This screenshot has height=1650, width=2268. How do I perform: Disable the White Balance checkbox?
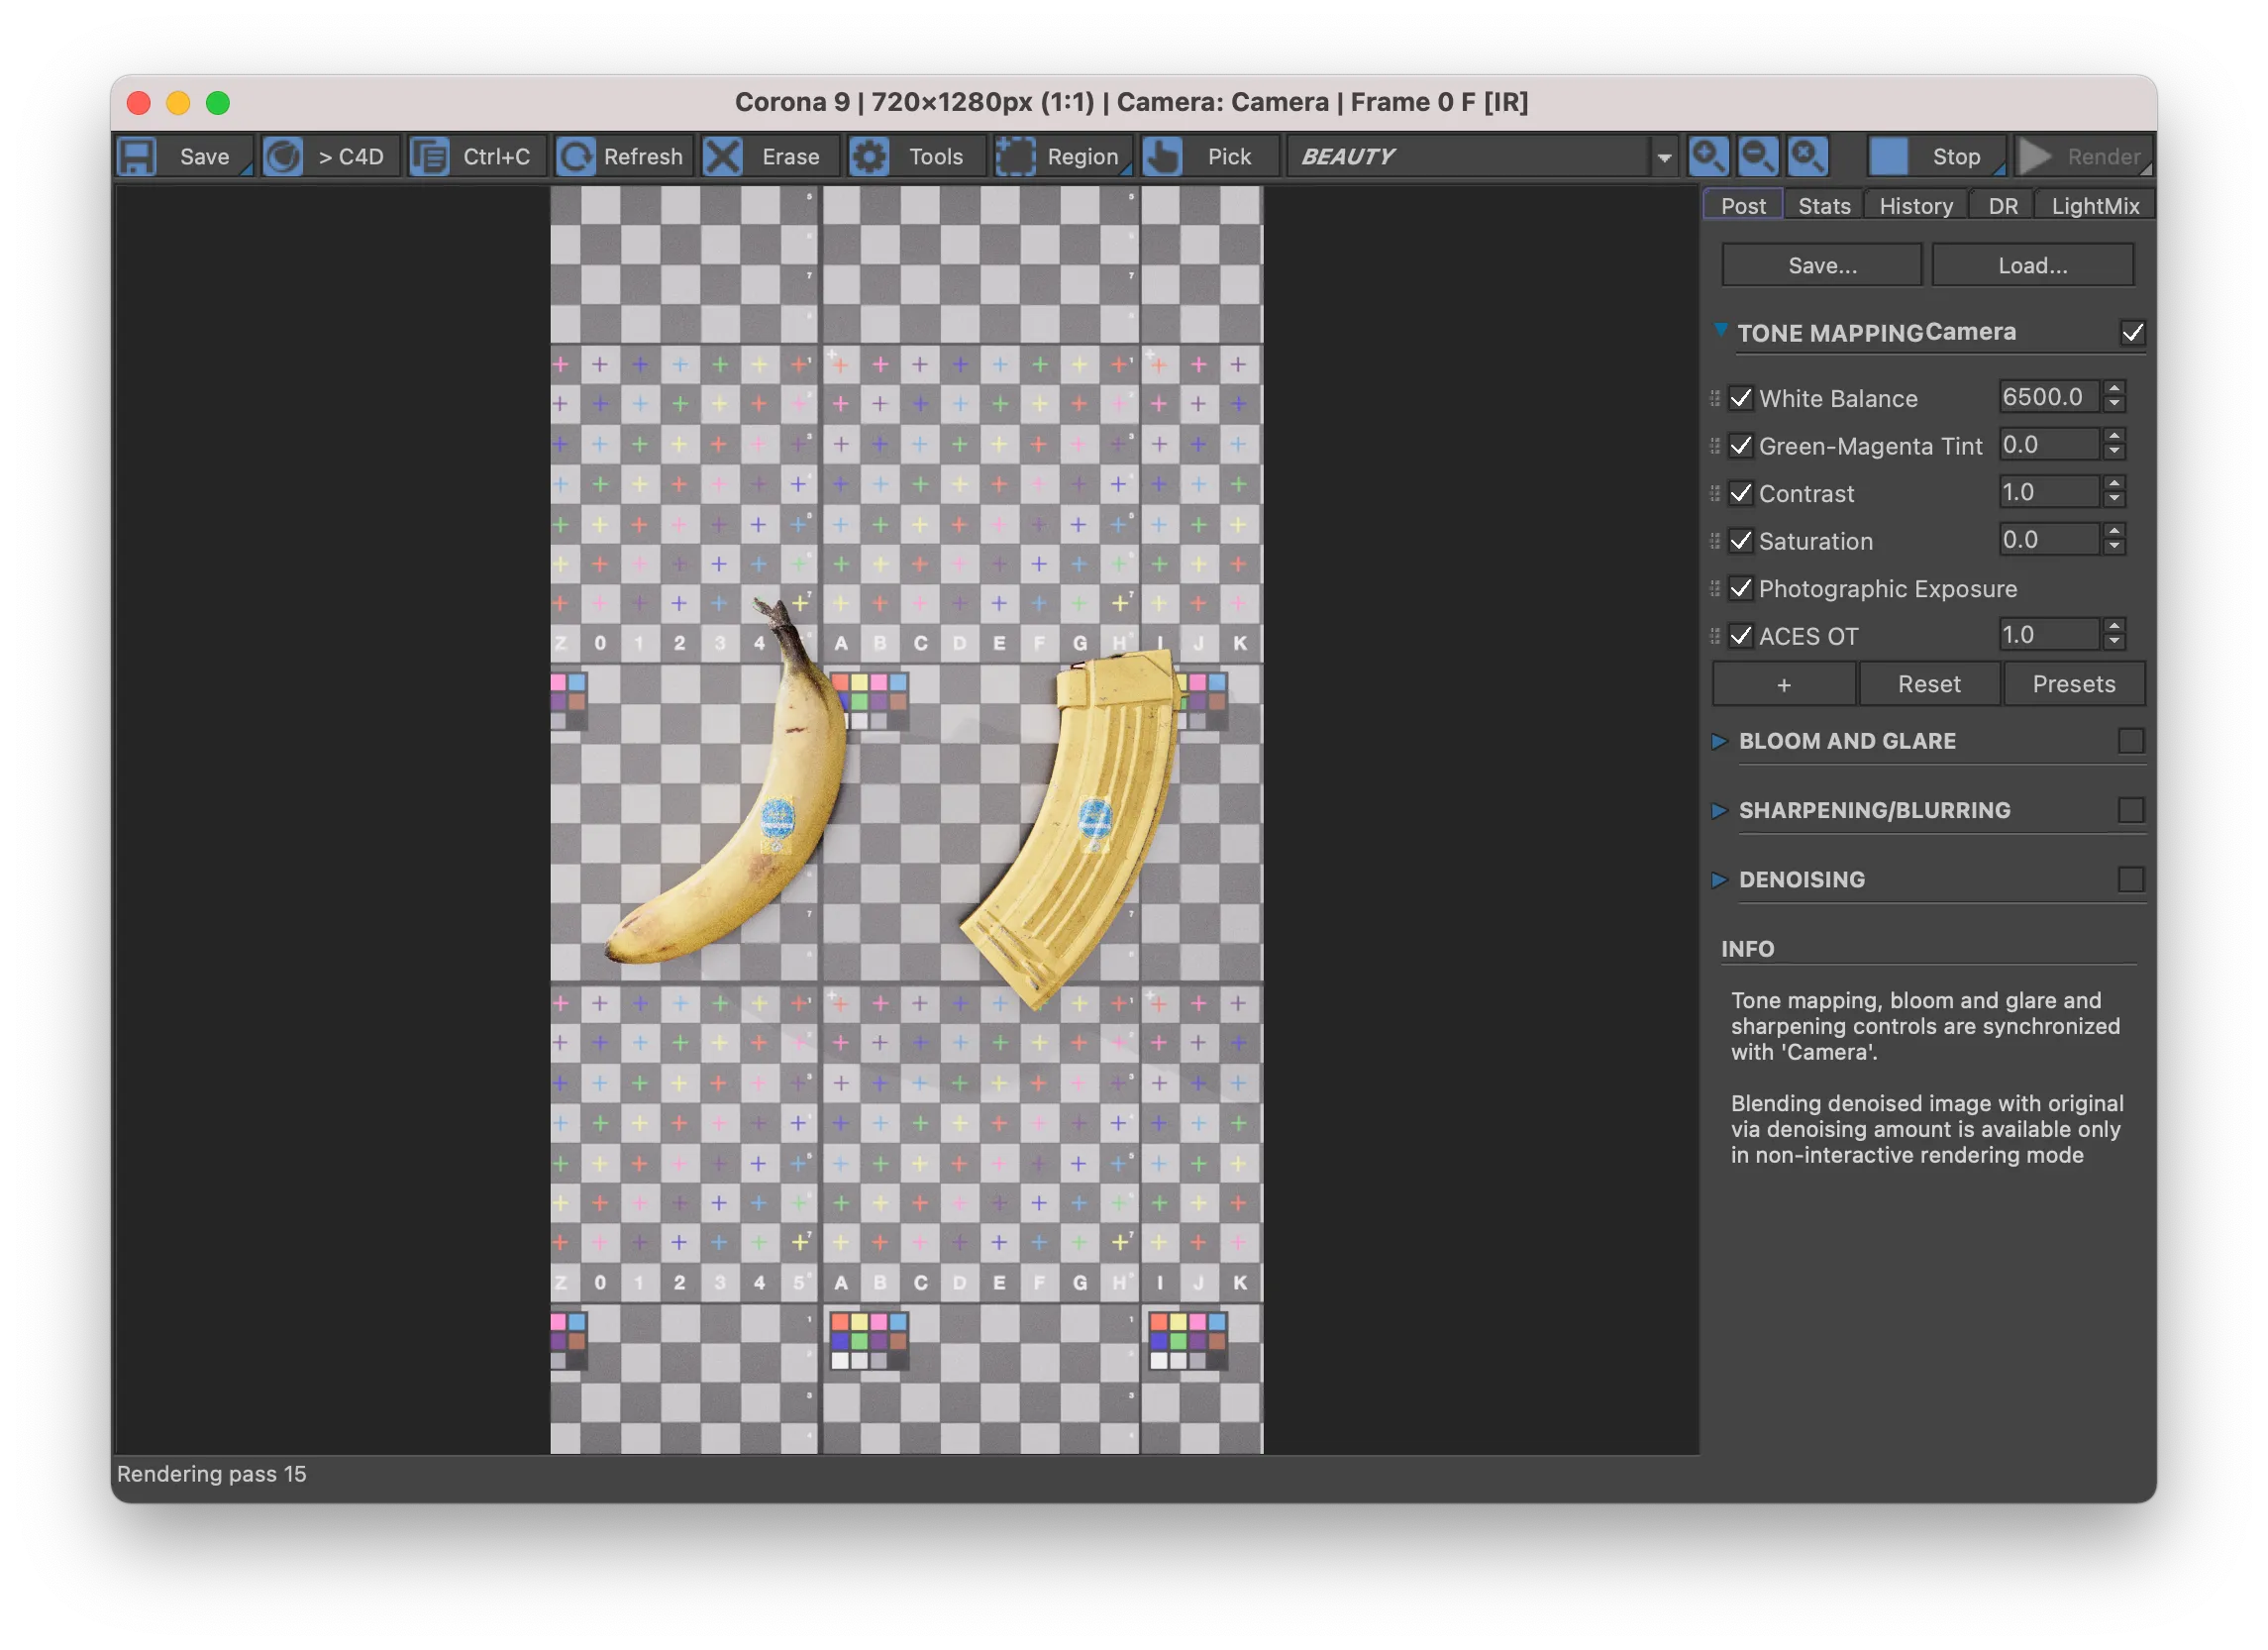[x=1741, y=398]
